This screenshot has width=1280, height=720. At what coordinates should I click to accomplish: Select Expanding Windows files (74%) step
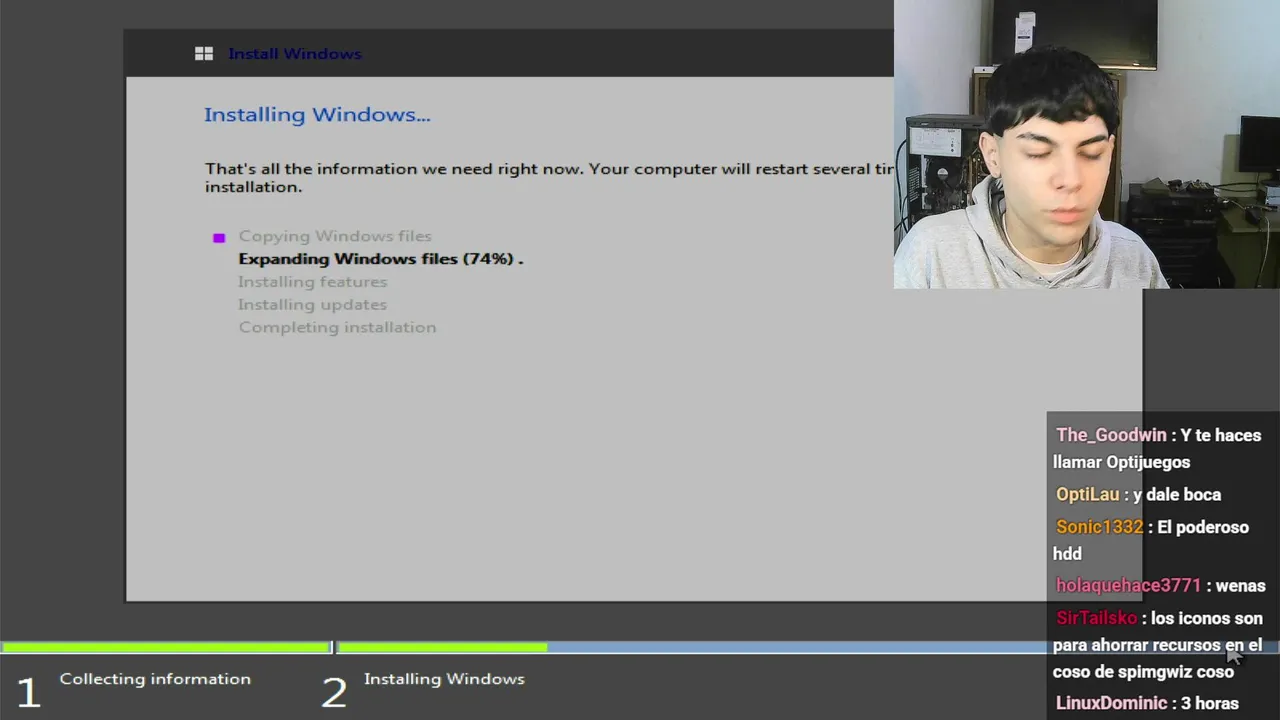[x=380, y=259]
